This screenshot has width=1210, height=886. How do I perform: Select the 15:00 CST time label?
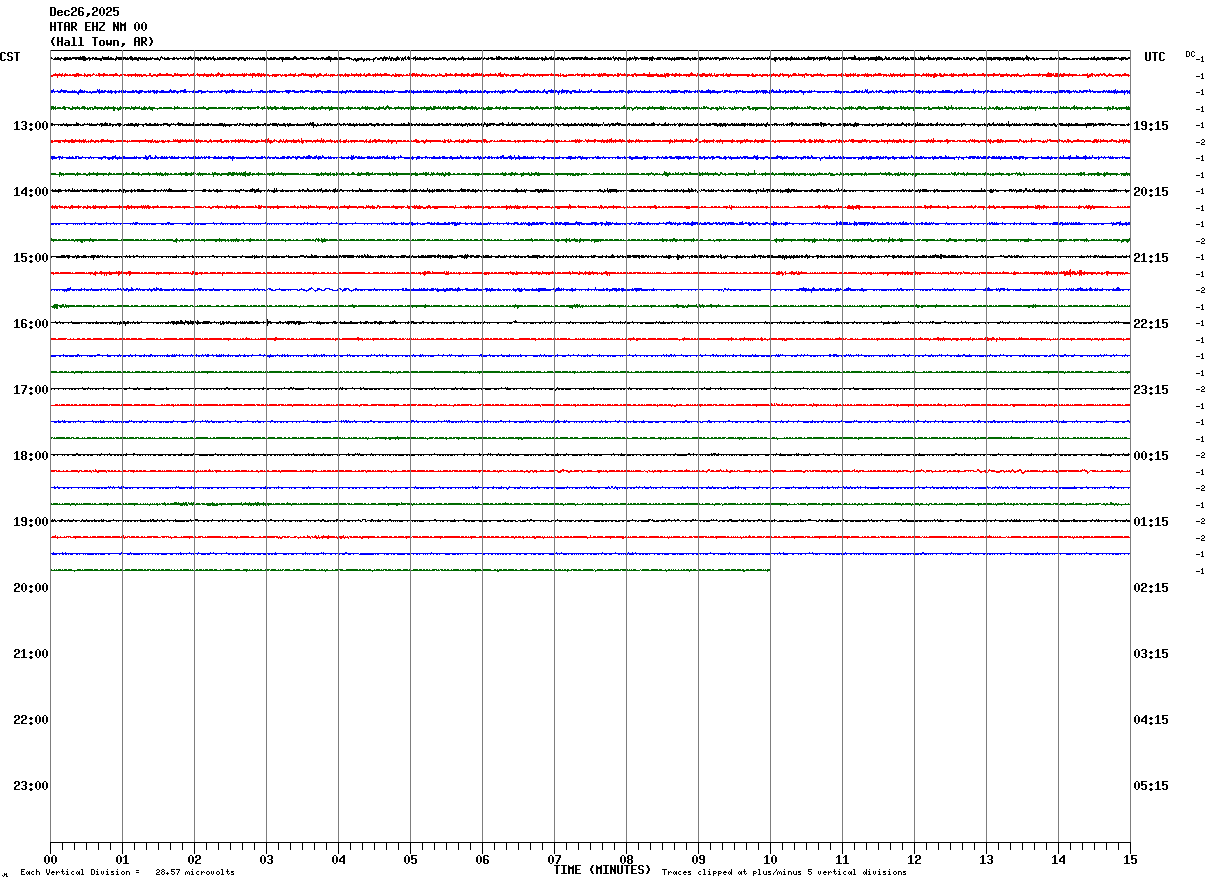(x=30, y=258)
